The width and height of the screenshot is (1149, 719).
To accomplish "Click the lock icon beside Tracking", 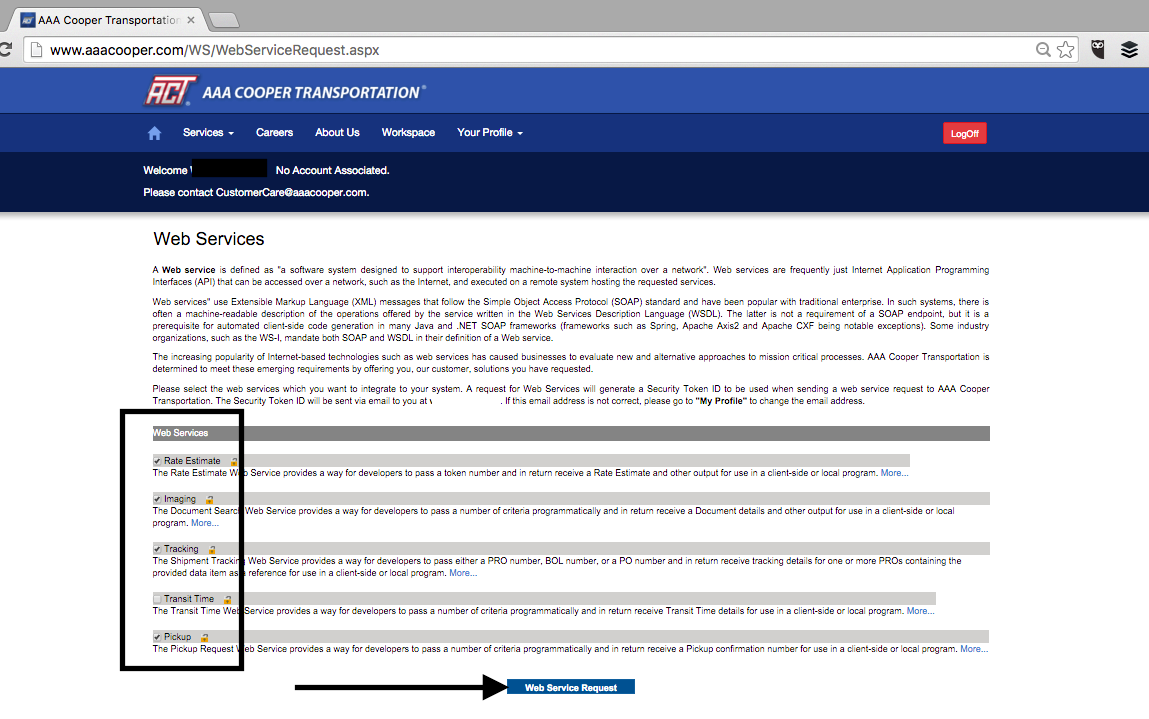I will (212, 549).
